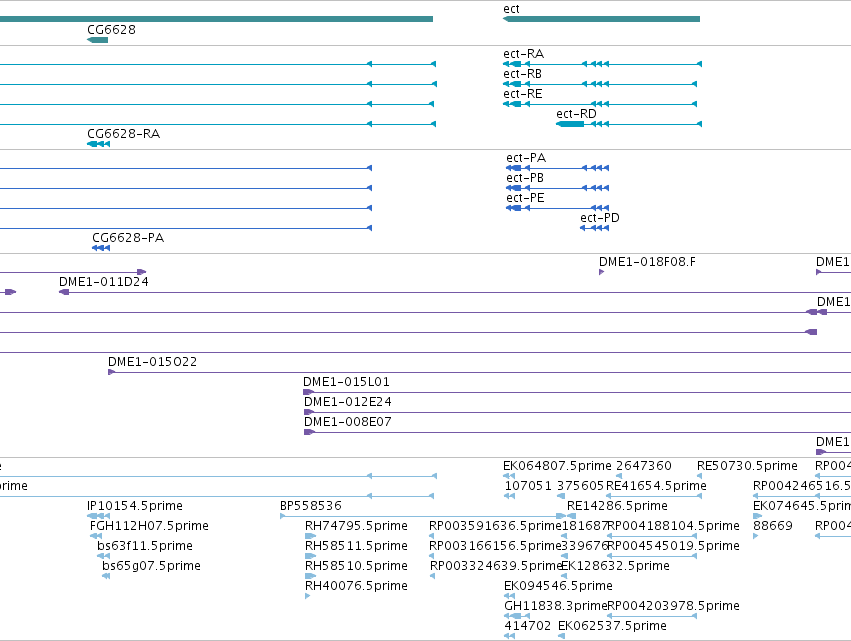Click the RP004545019.5prime EST label
Screen dimensions: 851x641
tap(674, 546)
